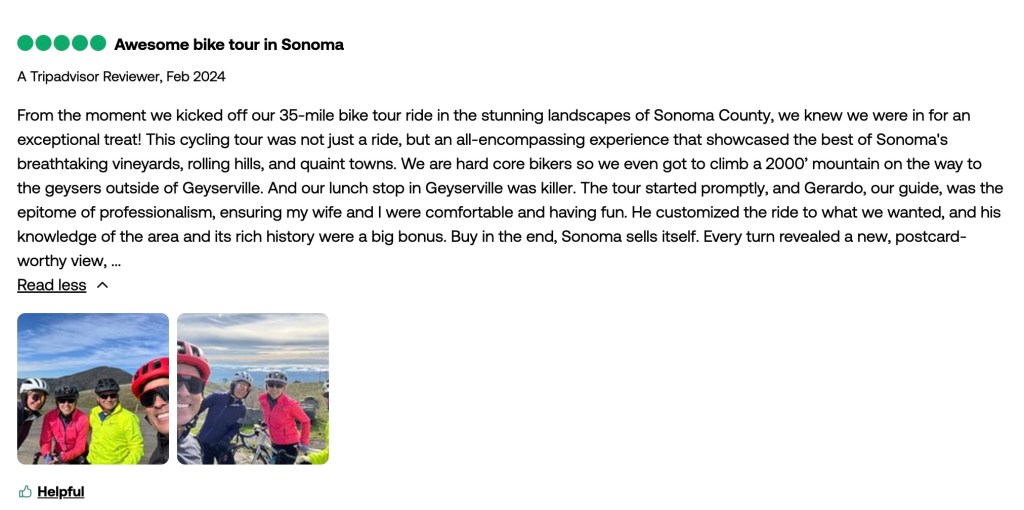Screen dimensions: 1024x510
Task: Click the title "Awesome bike tour in Sonoma"
Action: coord(229,44)
